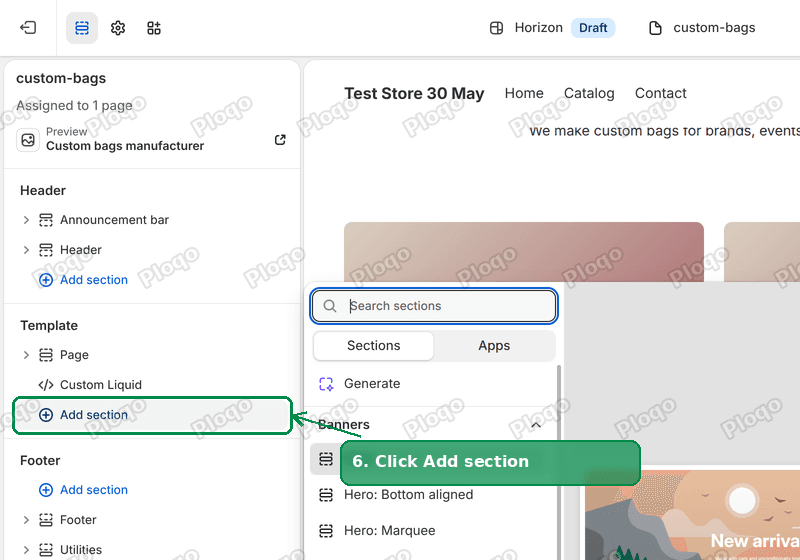Image resolution: width=800 pixels, height=560 pixels.
Task: Open Catalog in store navigation
Action: coord(589,93)
